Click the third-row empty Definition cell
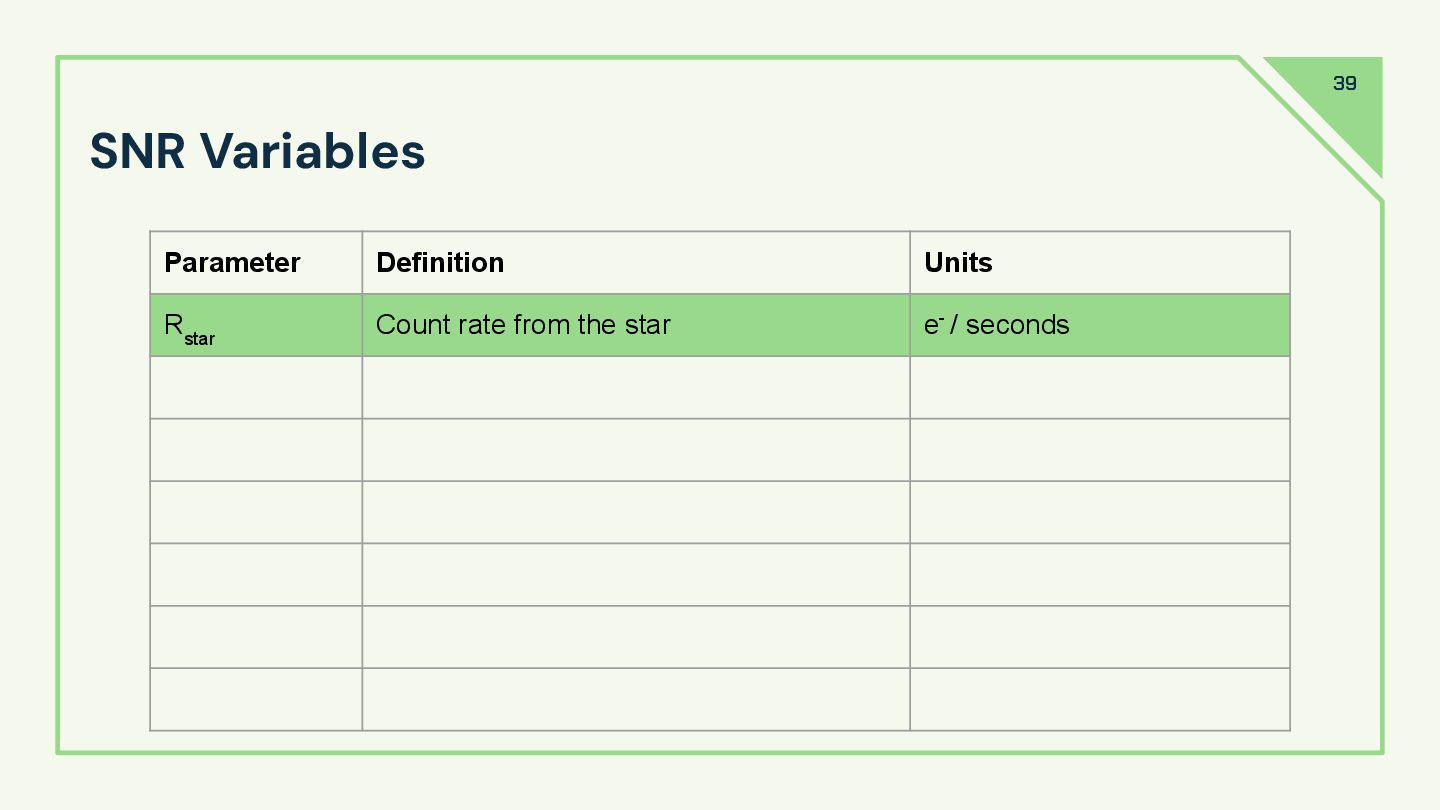 point(636,450)
